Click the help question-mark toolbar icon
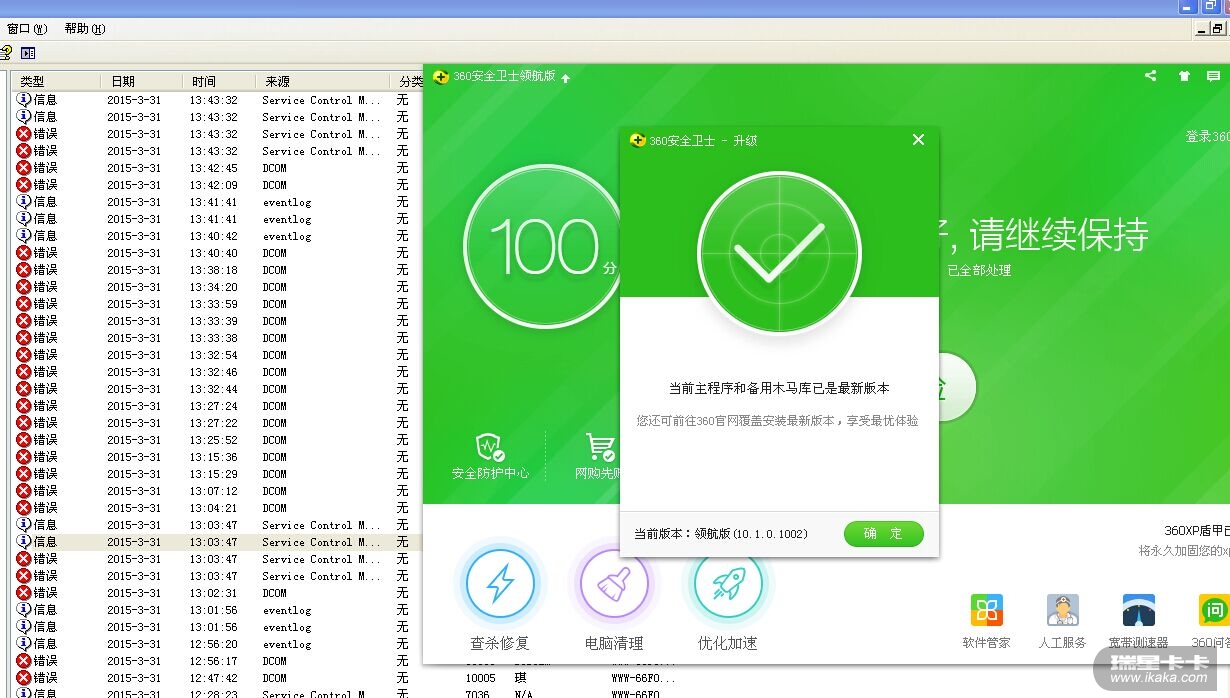Image resolution: width=1230 pixels, height=698 pixels. (x=6, y=53)
